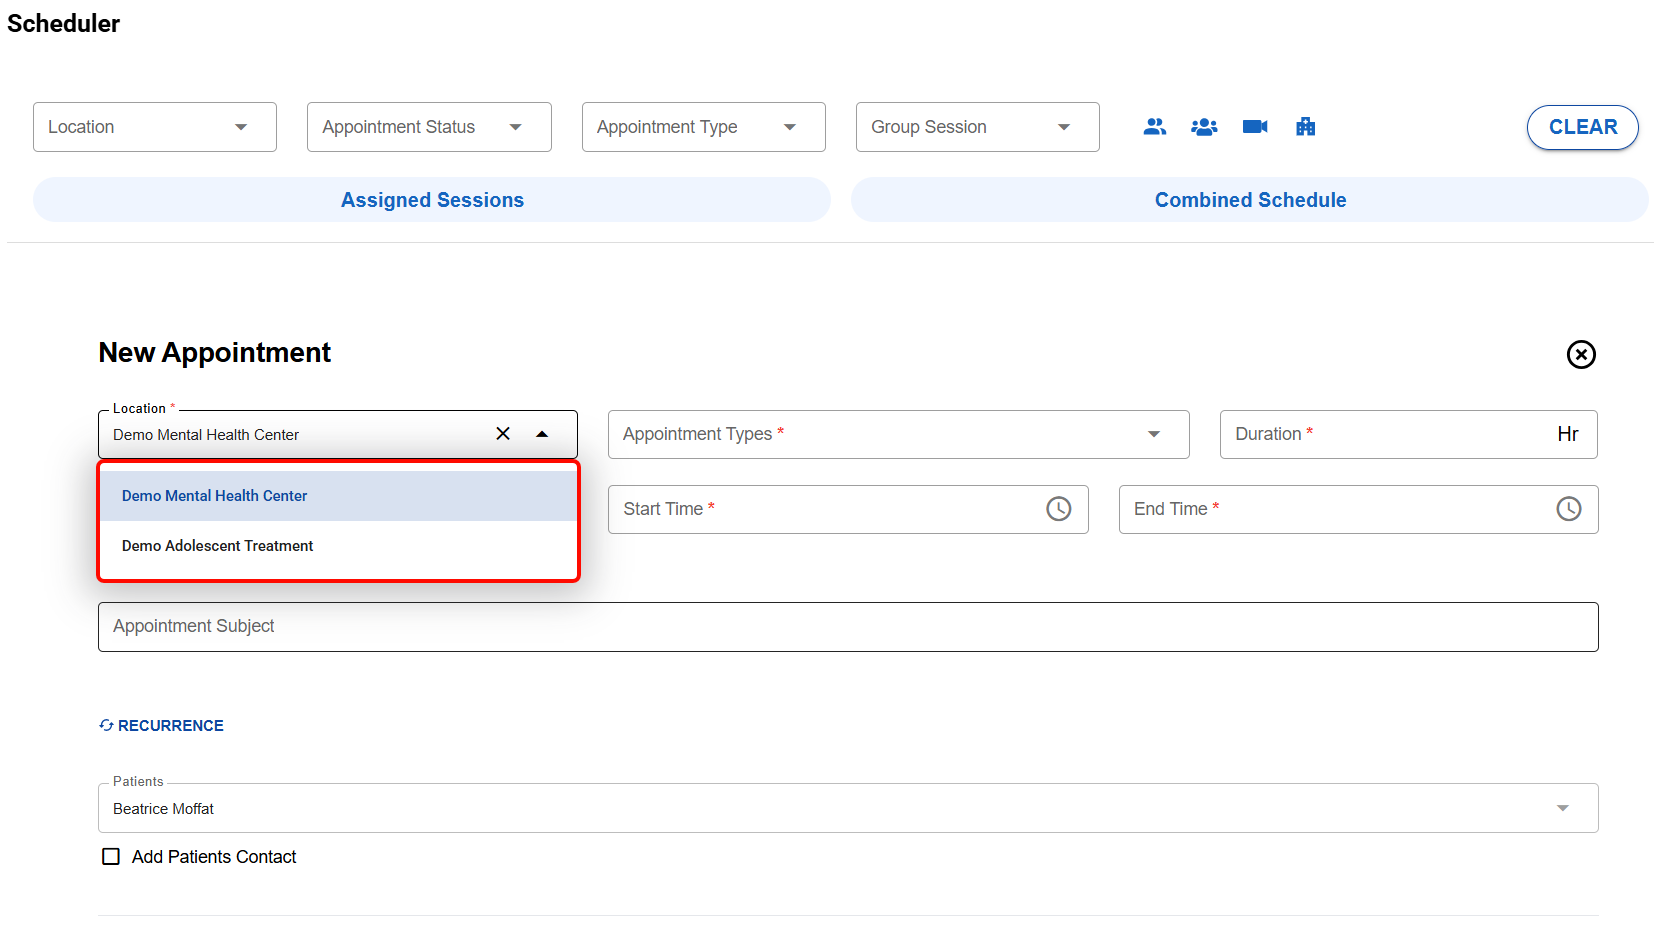Click the video camera telehealth icon

pyautogui.click(x=1254, y=127)
